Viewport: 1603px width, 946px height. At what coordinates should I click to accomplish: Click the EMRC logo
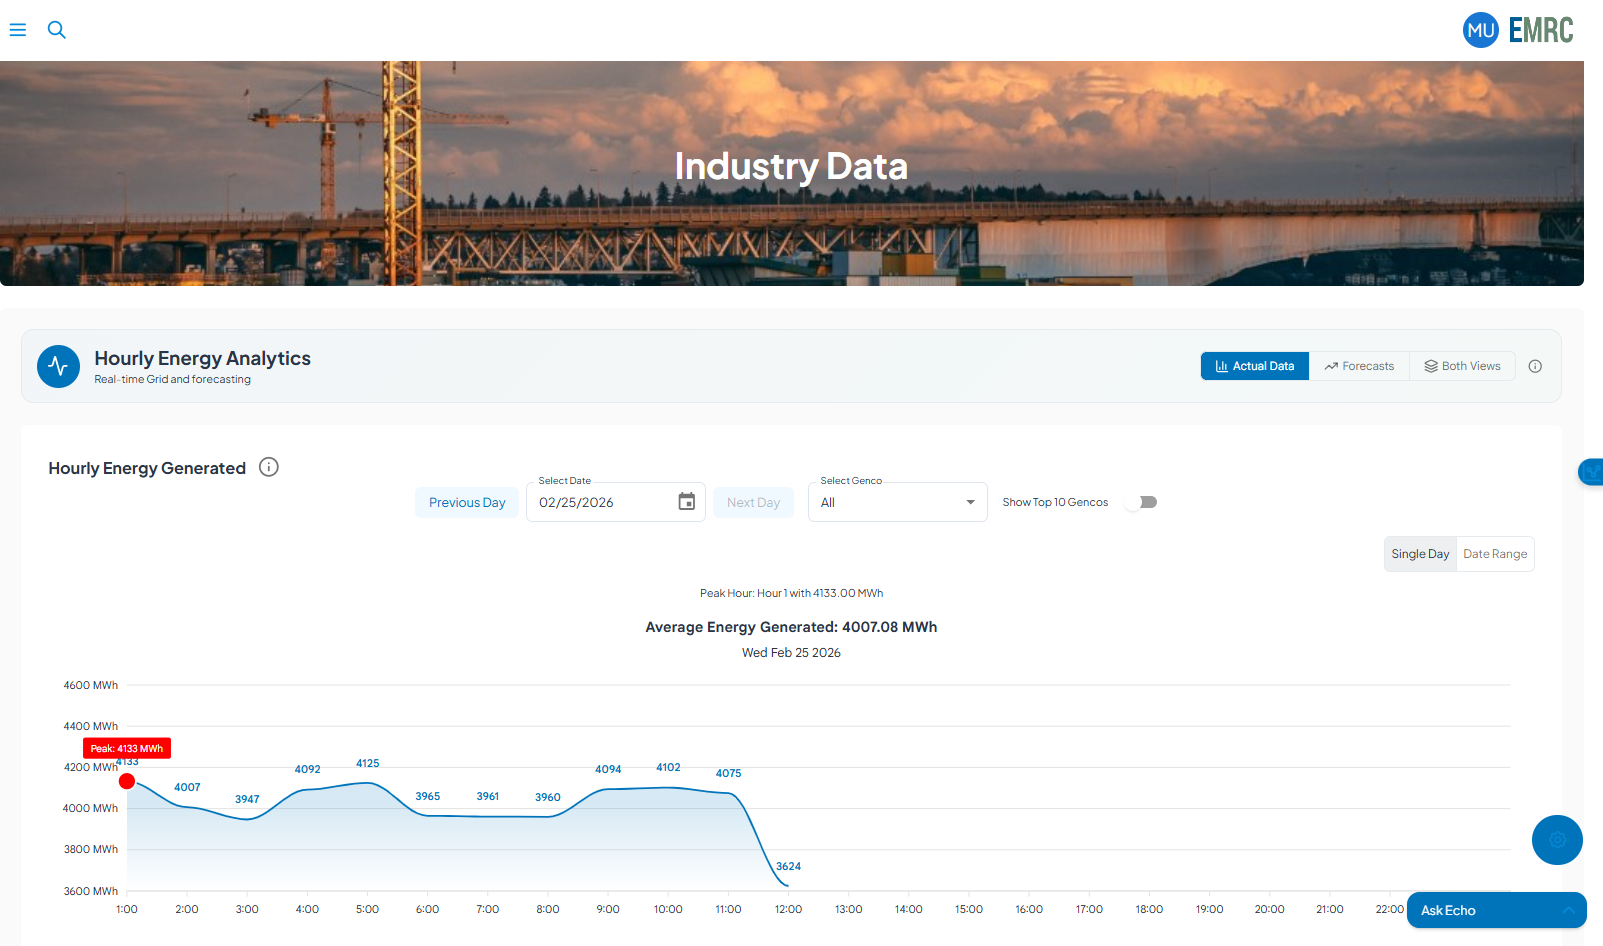click(1541, 30)
